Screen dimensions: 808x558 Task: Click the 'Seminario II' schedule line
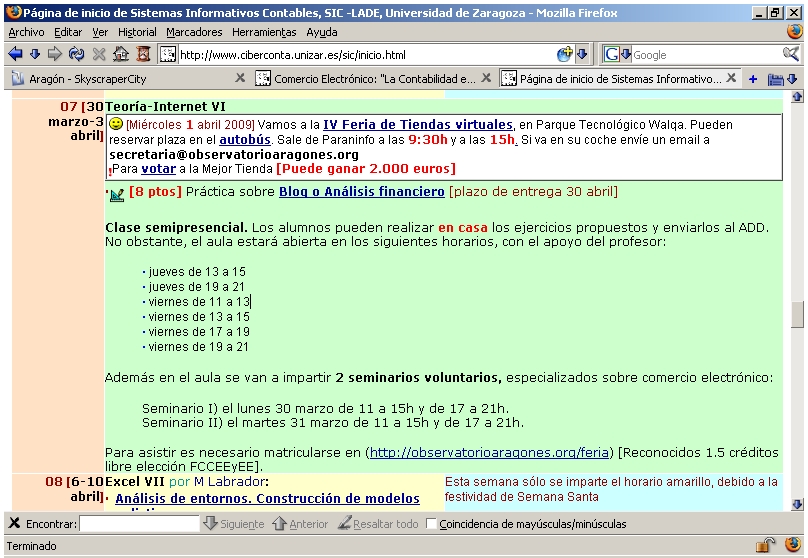click(332, 423)
